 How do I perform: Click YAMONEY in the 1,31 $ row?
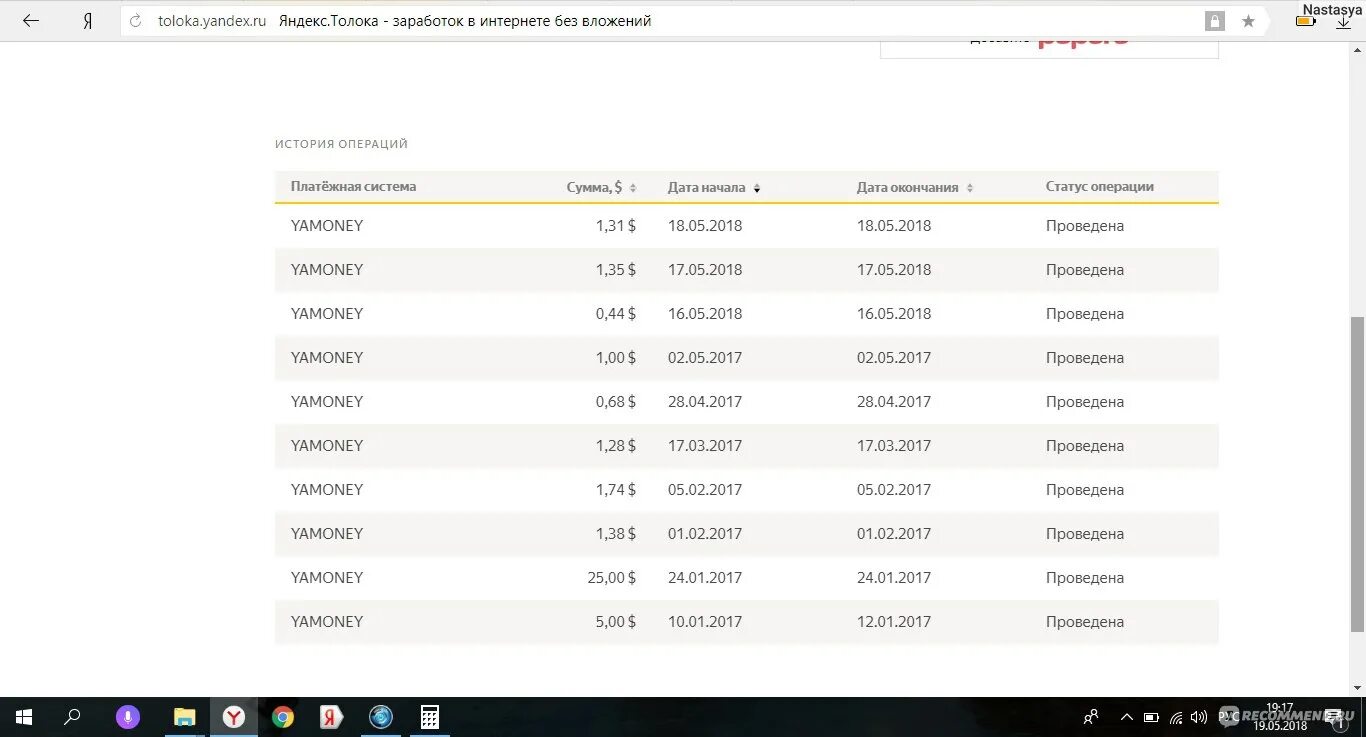pyautogui.click(x=327, y=226)
